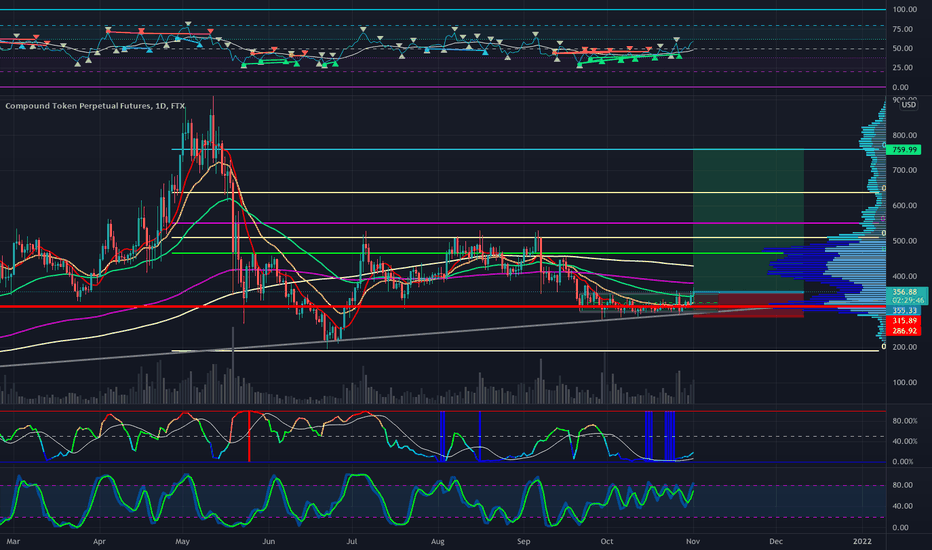Image resolution: width=932 pixels, height=550 pixels.
Task: Click the Aug label on time axis
Action: point(437,542)
